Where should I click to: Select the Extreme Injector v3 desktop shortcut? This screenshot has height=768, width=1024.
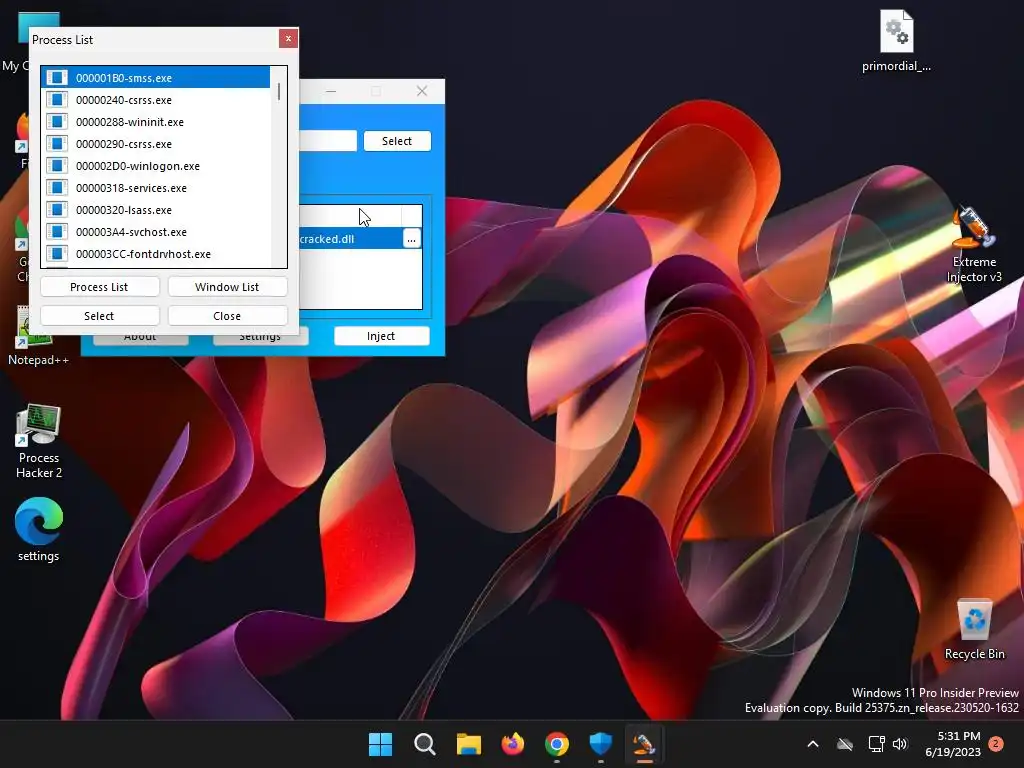click(x=974, y=245)
